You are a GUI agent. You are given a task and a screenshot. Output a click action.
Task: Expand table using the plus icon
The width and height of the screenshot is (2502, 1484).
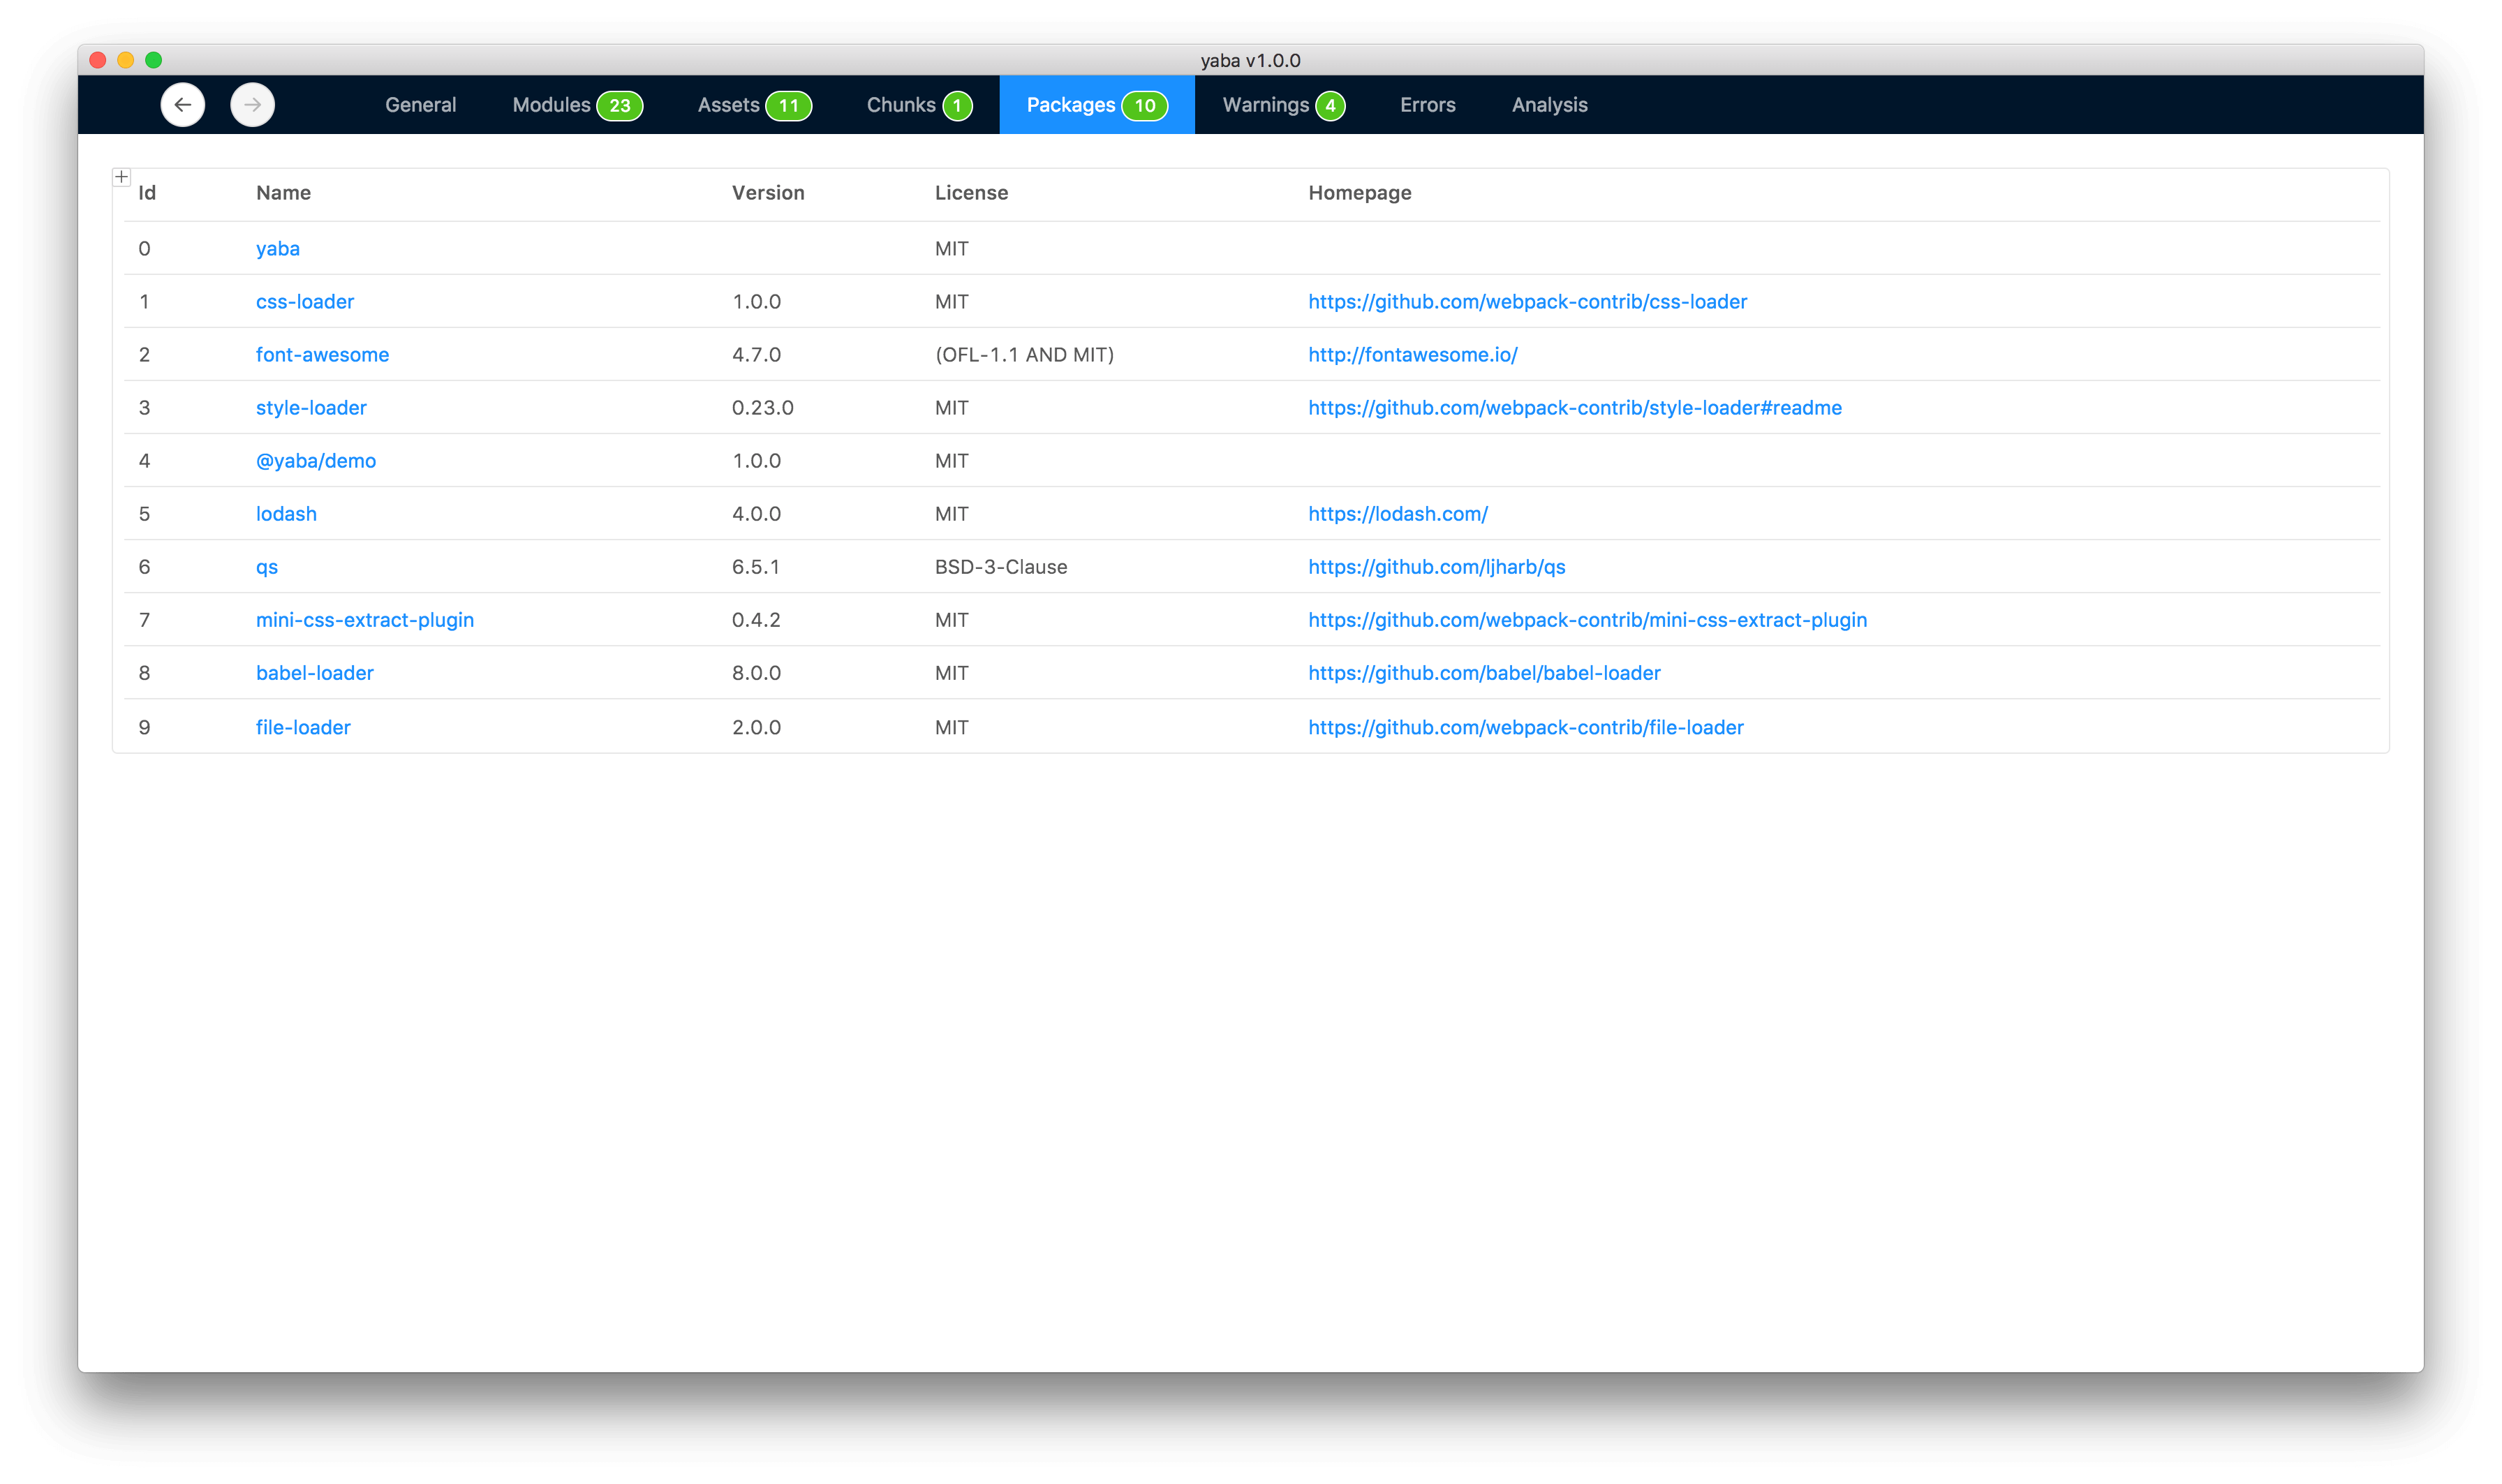121,177
